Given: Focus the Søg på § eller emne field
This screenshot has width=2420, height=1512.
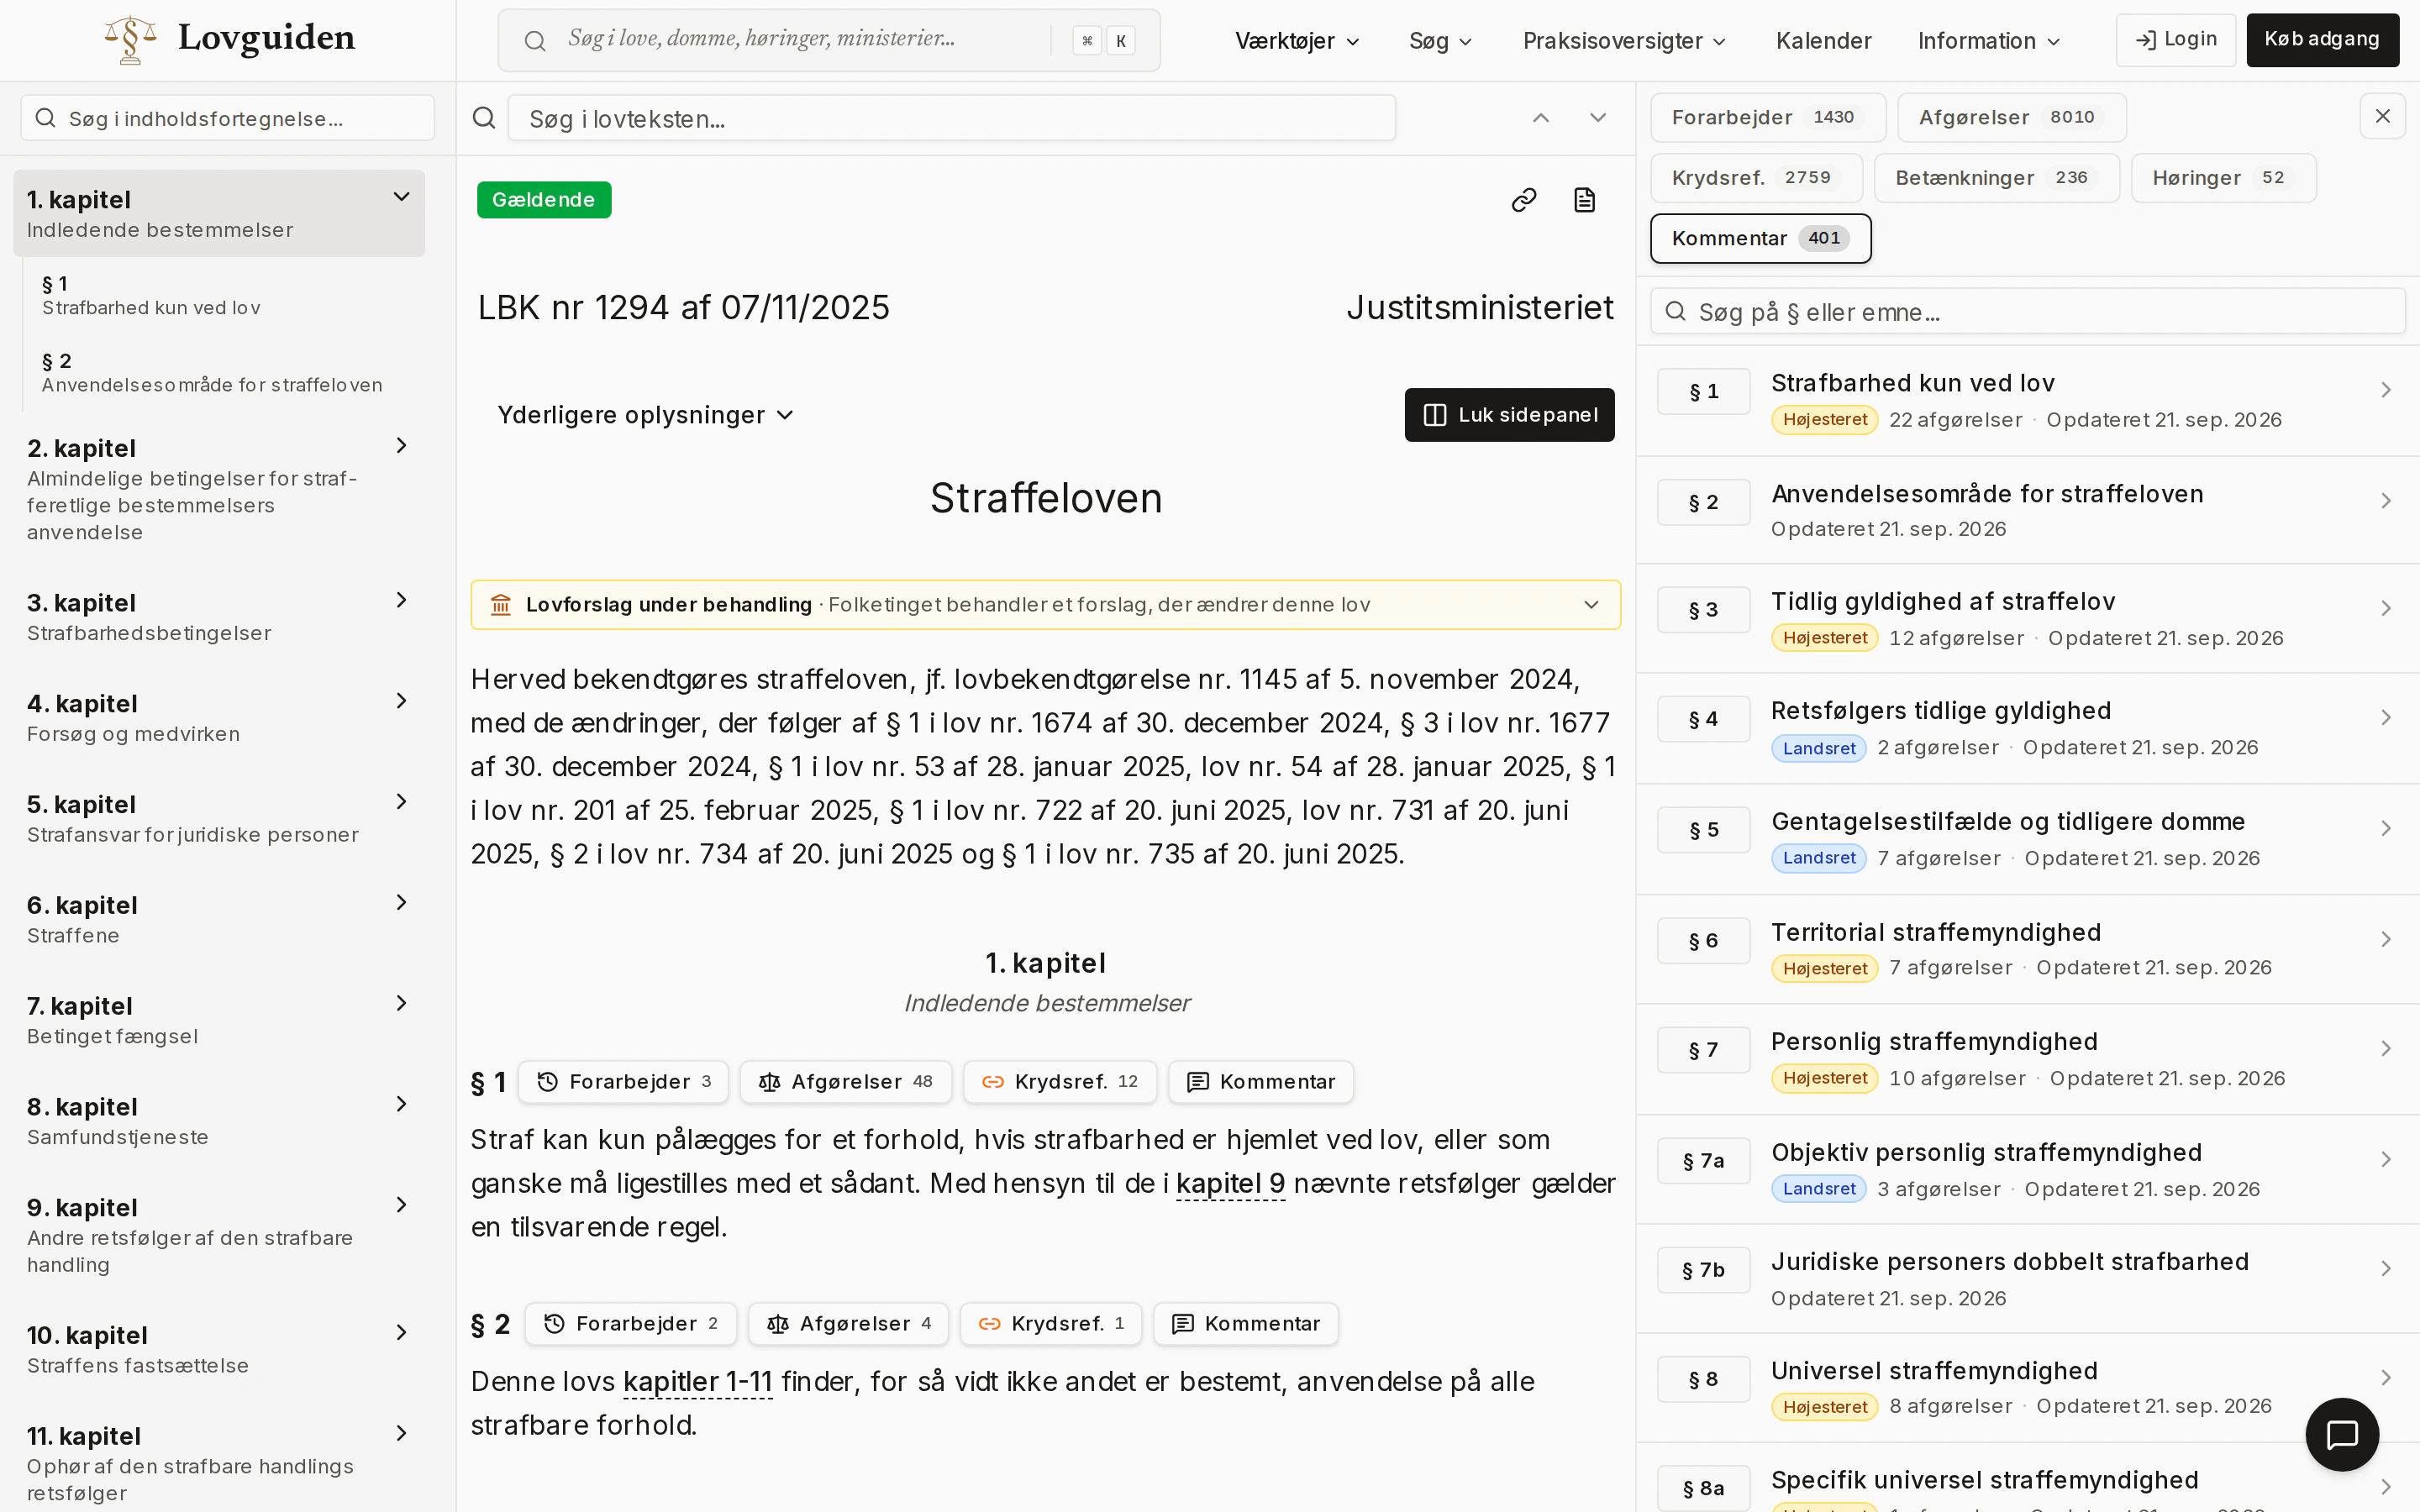Looking at the screenshot, I should [2027, 312].
